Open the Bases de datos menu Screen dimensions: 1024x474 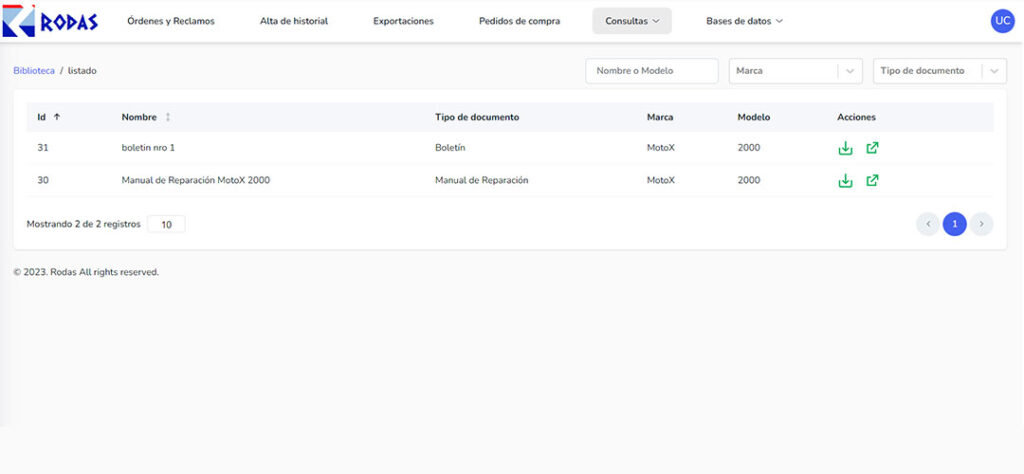(744, 21)
